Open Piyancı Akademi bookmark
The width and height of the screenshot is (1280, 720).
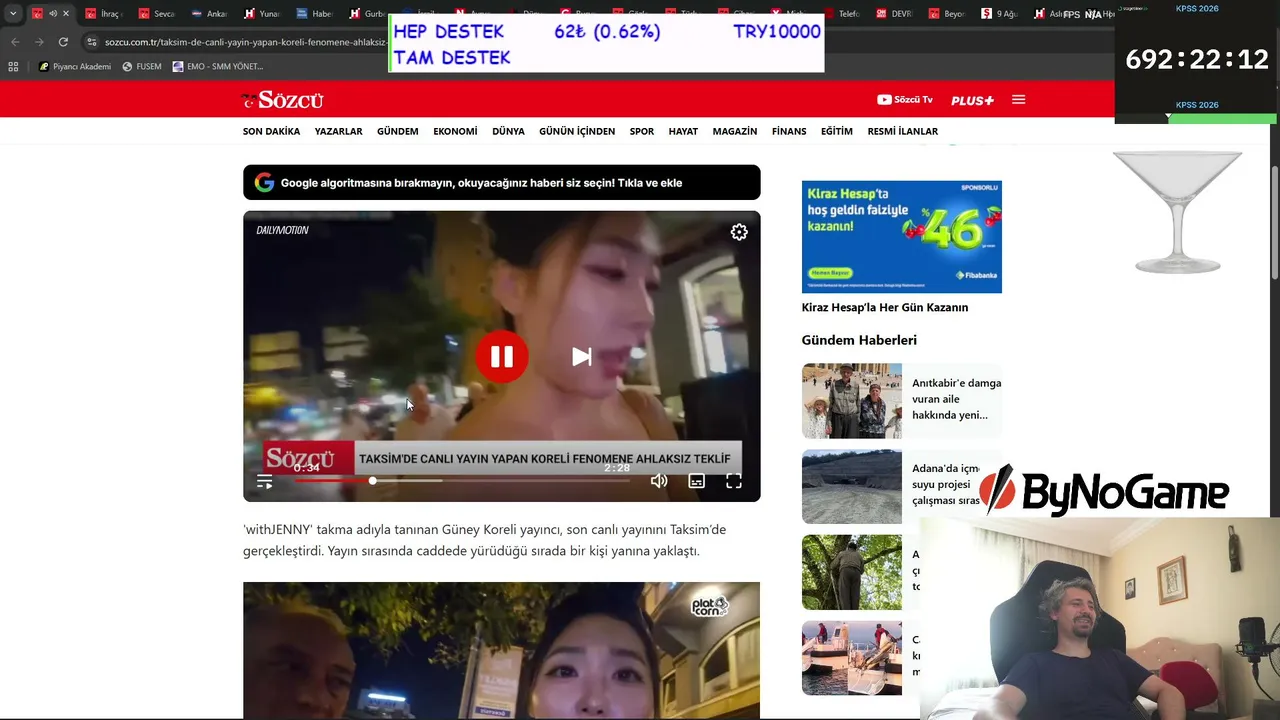75,67
